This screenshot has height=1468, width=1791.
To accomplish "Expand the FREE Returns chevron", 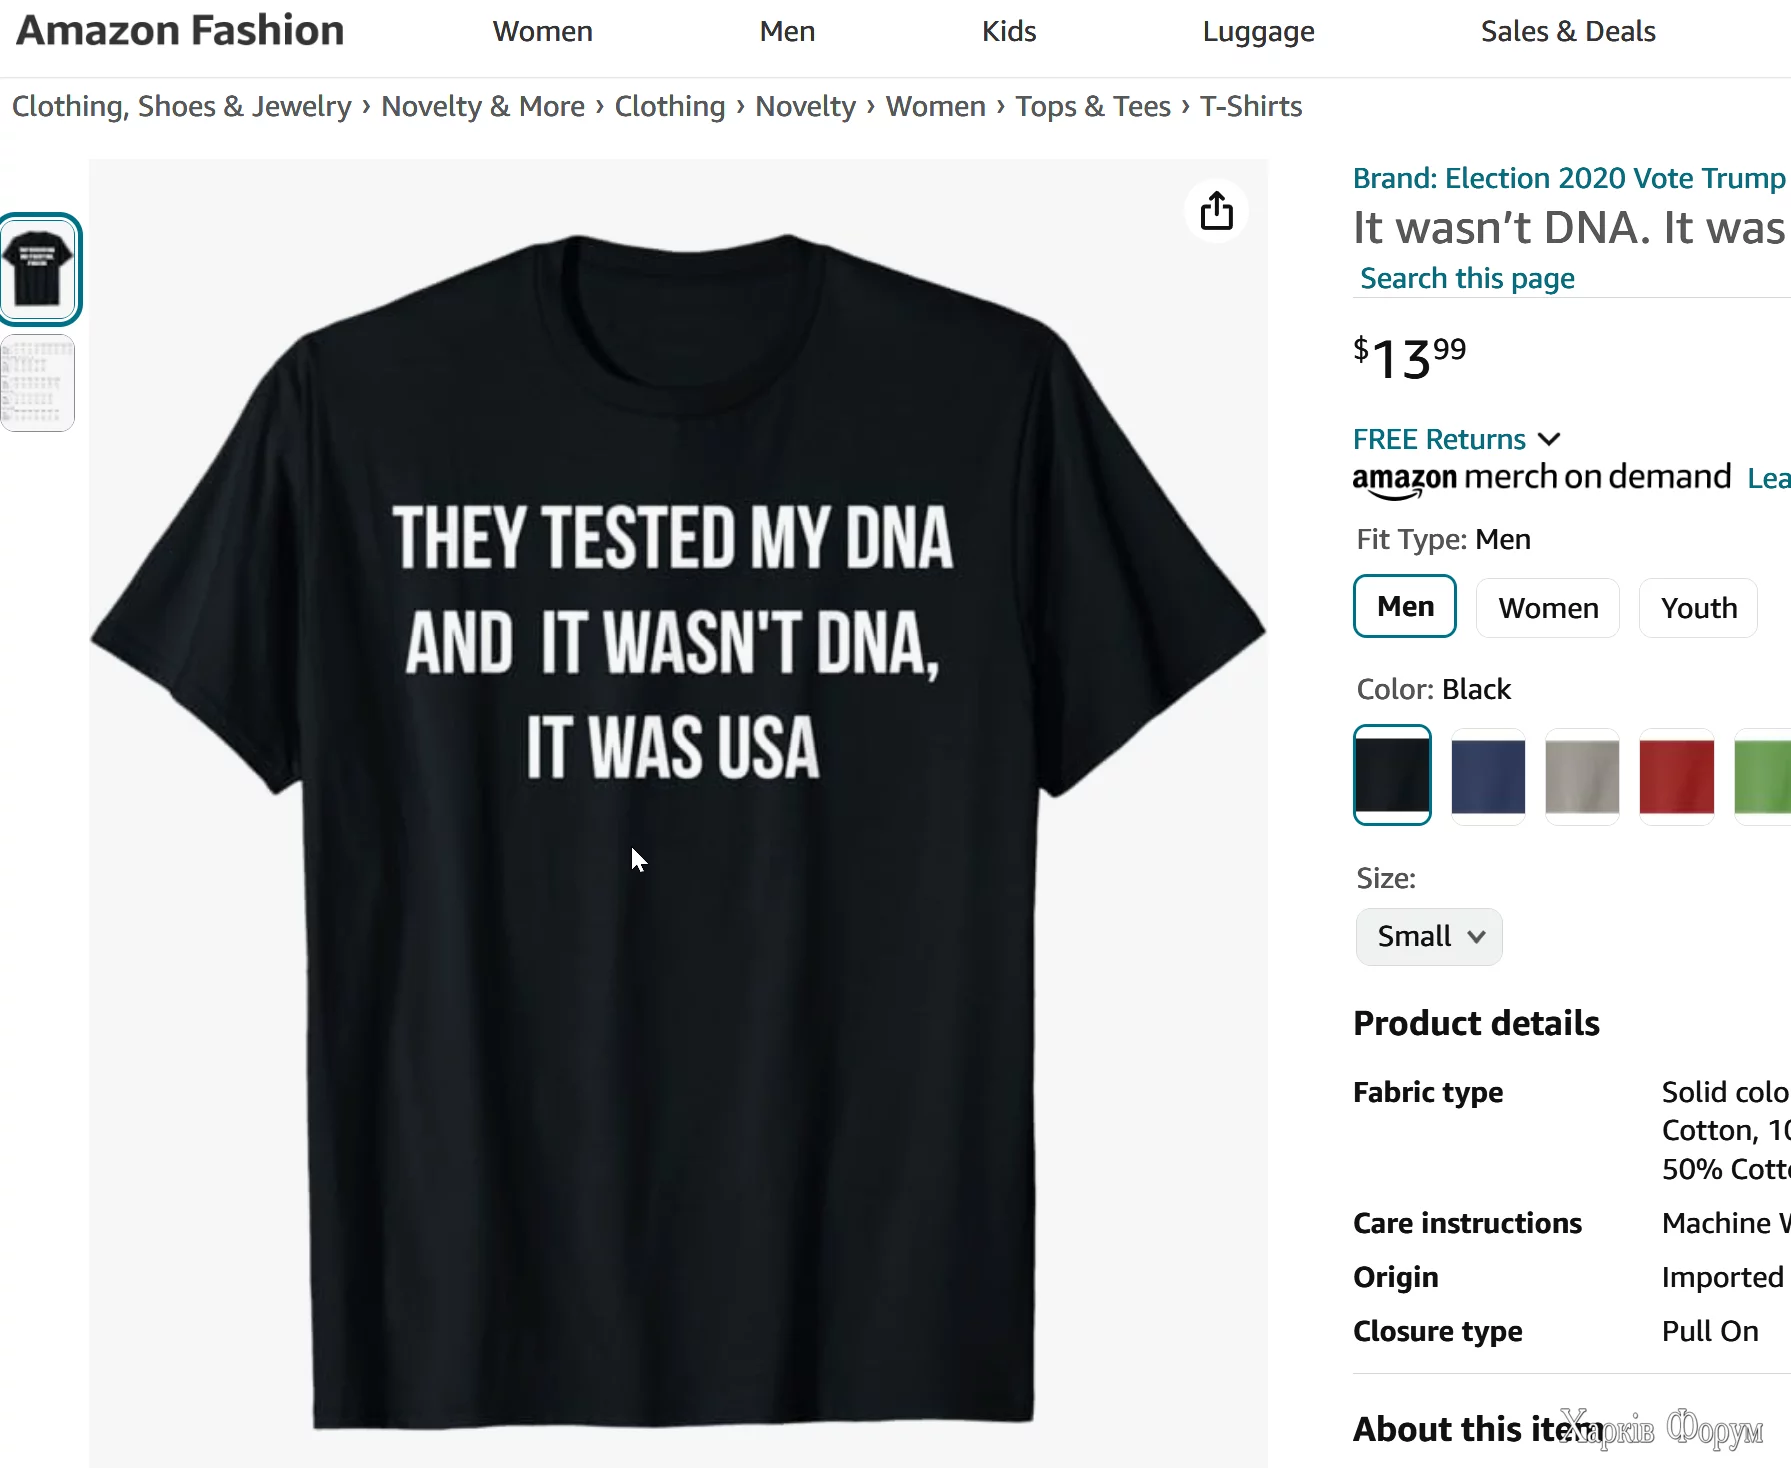I will coord(1549,439).
